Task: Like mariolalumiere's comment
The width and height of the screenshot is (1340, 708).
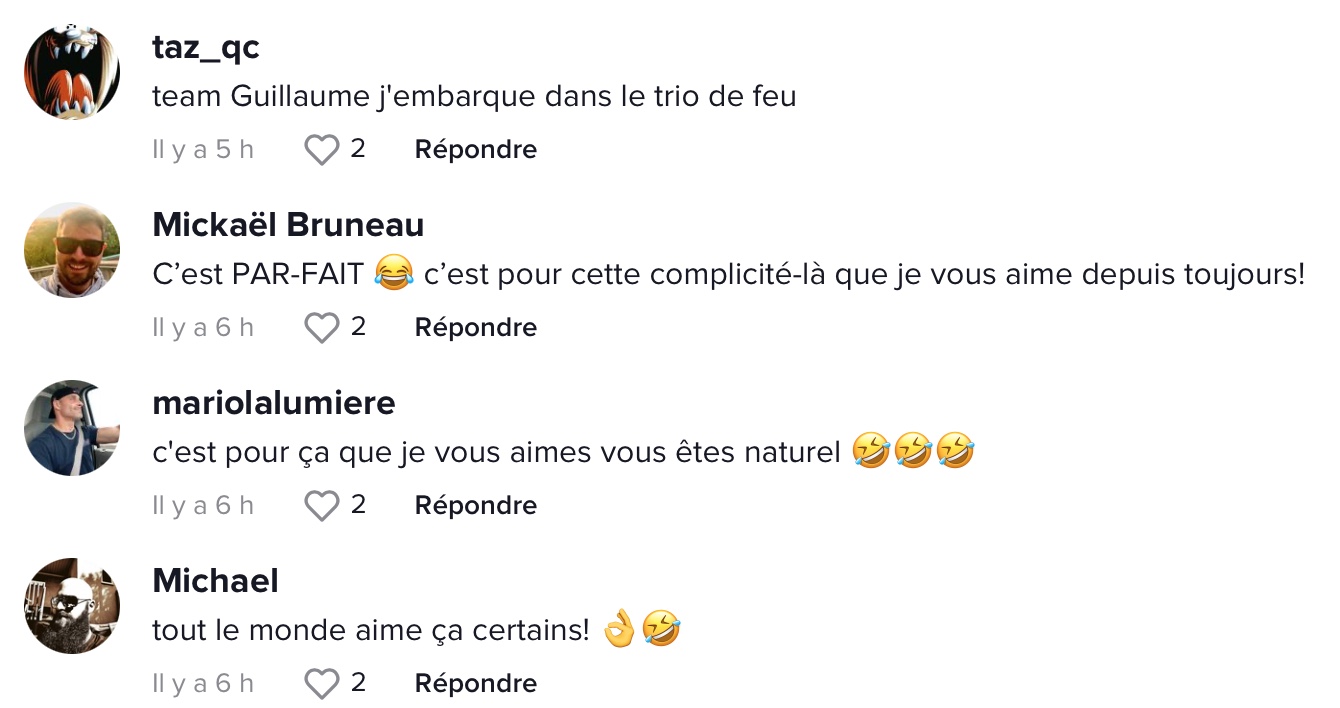Action: 321,506
